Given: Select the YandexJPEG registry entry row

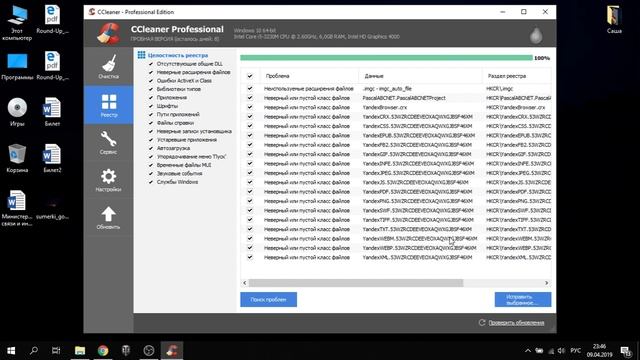Looking at the screenshot, I should tap(396, 173).
